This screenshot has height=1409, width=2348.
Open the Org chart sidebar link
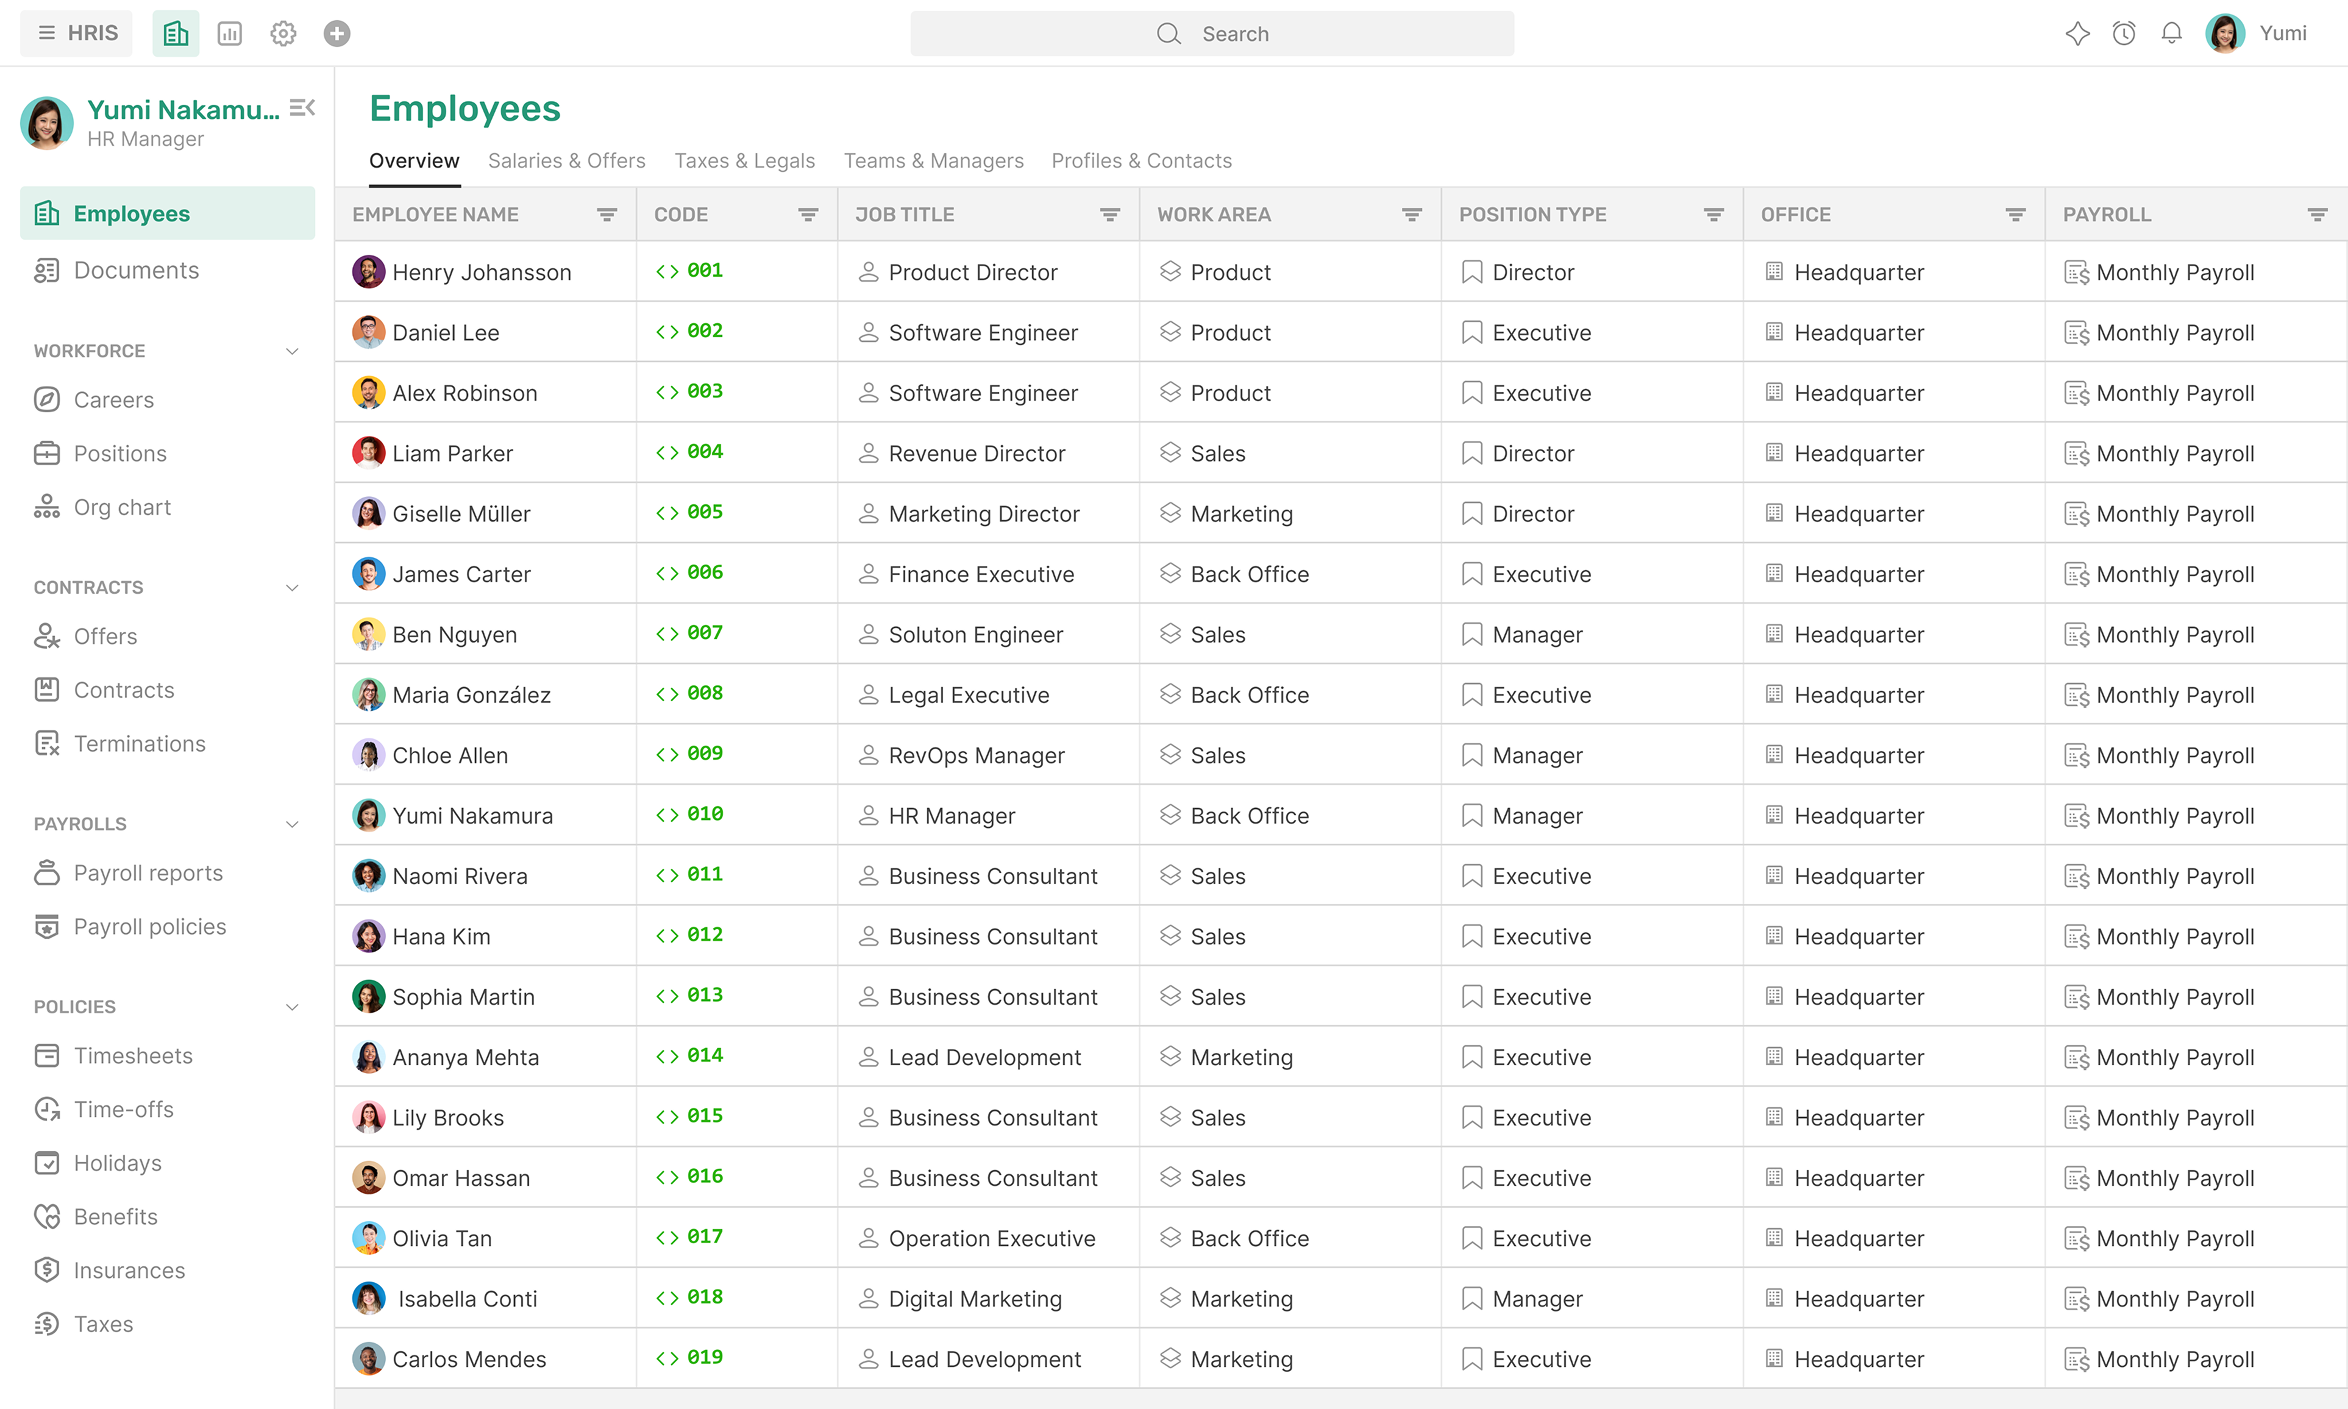122,507
